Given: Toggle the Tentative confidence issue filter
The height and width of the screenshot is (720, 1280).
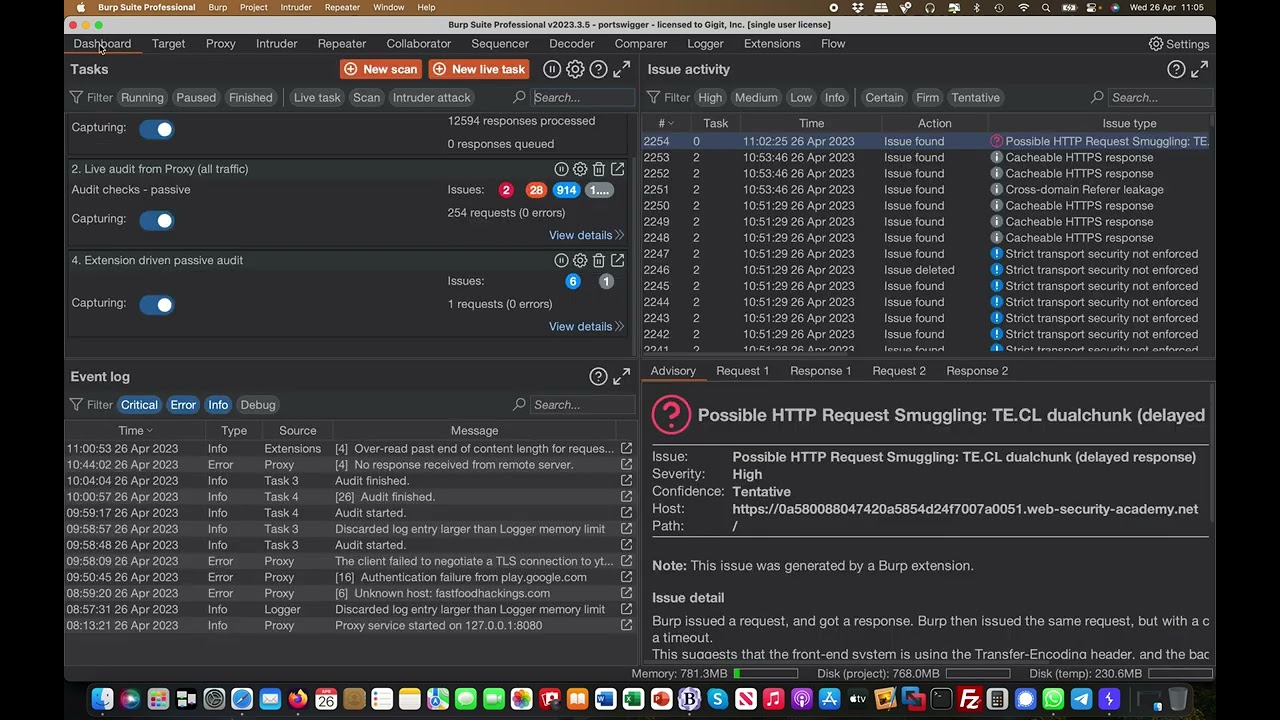Looking at the screenshot, I should [x=975, y=97].
